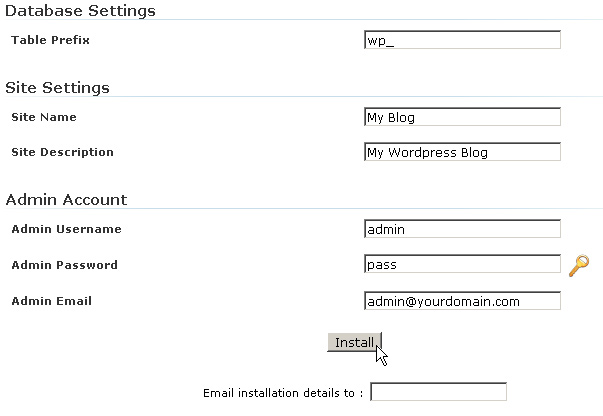Focus the Admin Password input box

pyautogui.click(x=462, y=265)
